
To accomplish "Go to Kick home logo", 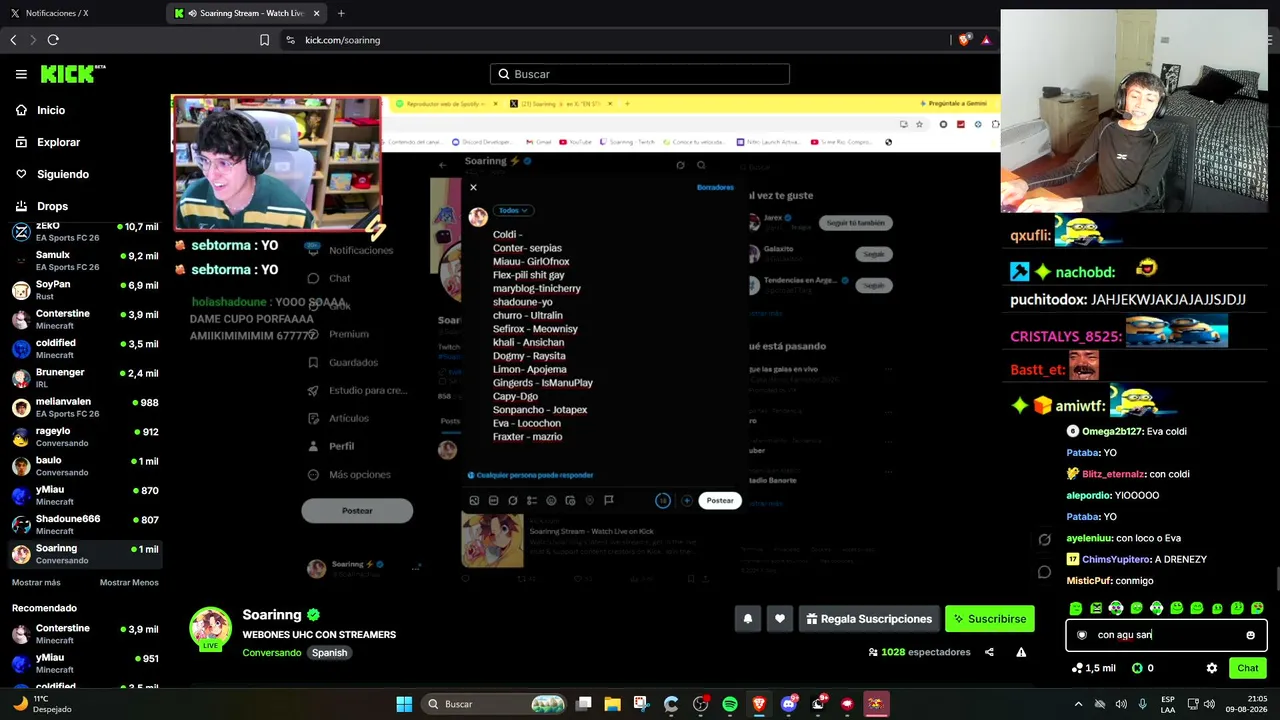I will click(x=73, y=74).
